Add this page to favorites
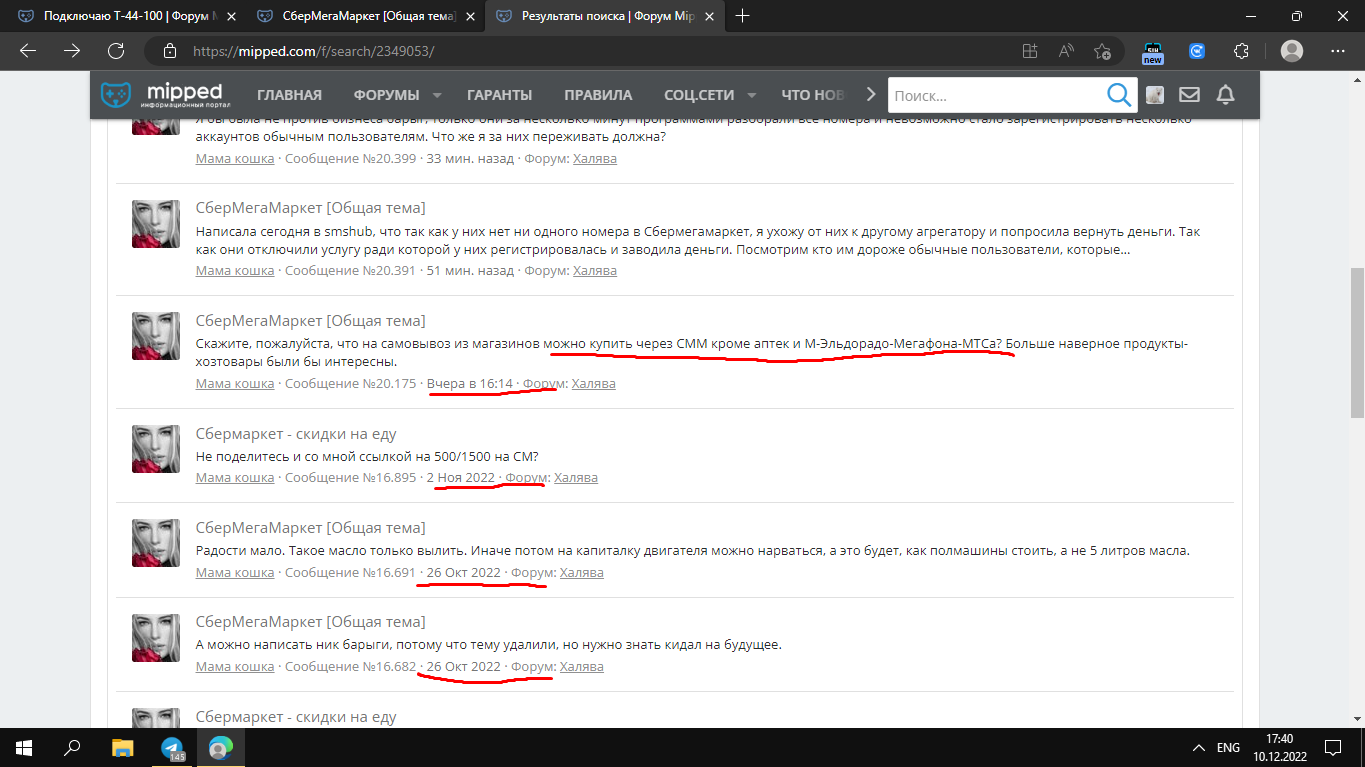Image resolution: width=1365 pixels, height=767 pixels. (1102, 51)
